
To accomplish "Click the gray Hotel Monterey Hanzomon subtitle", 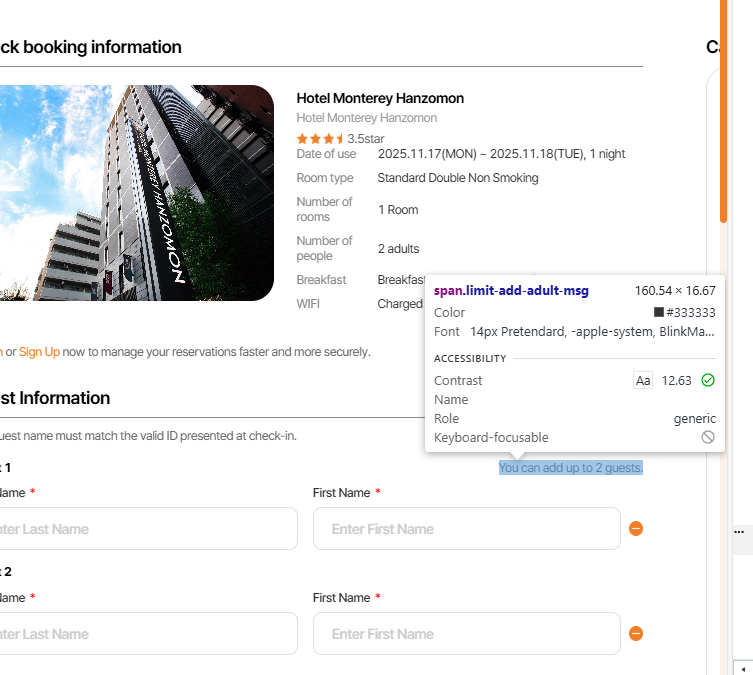I will pos(366,118).
